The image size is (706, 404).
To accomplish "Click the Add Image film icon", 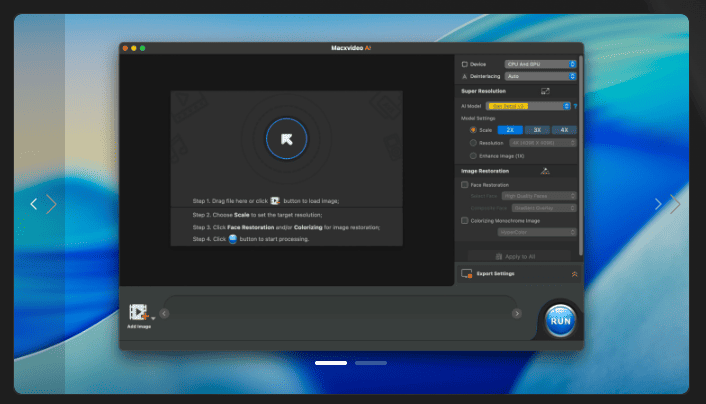I will (138, 312).
